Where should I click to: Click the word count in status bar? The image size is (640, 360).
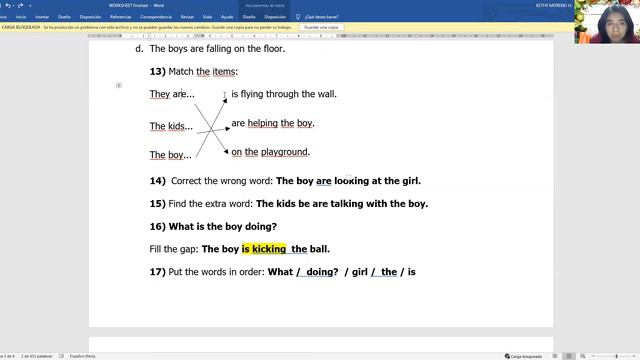[37, 356]
